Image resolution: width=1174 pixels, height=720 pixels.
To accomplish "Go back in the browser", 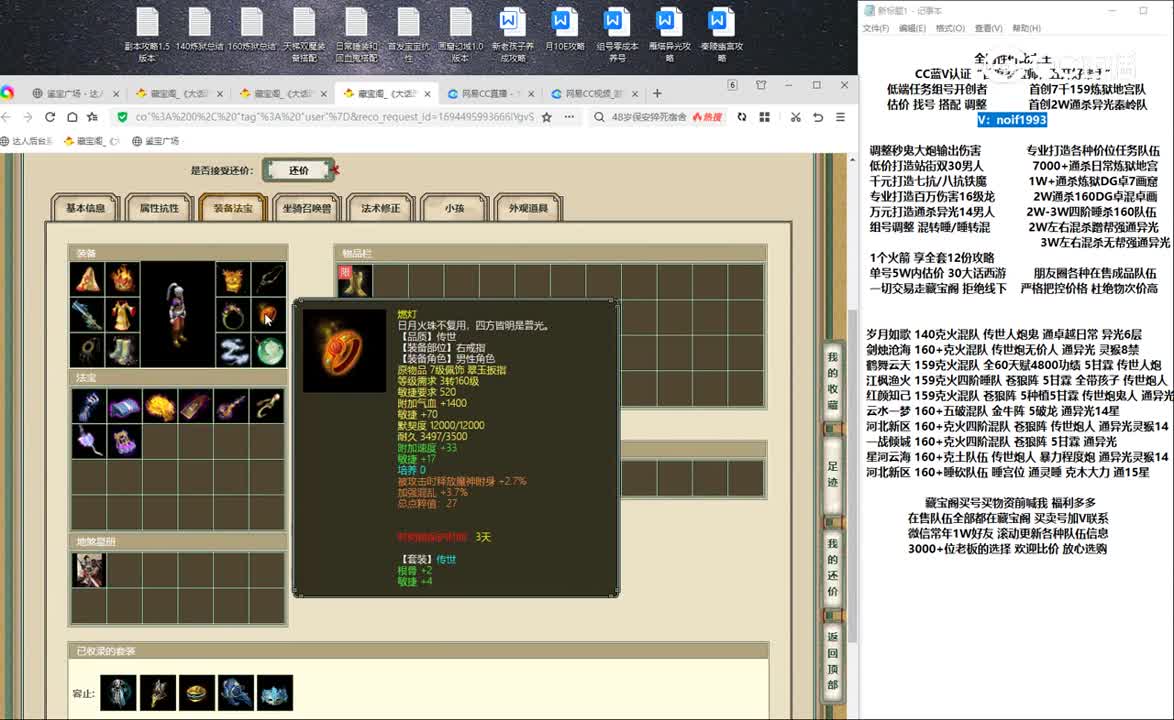I will [7, 117].
